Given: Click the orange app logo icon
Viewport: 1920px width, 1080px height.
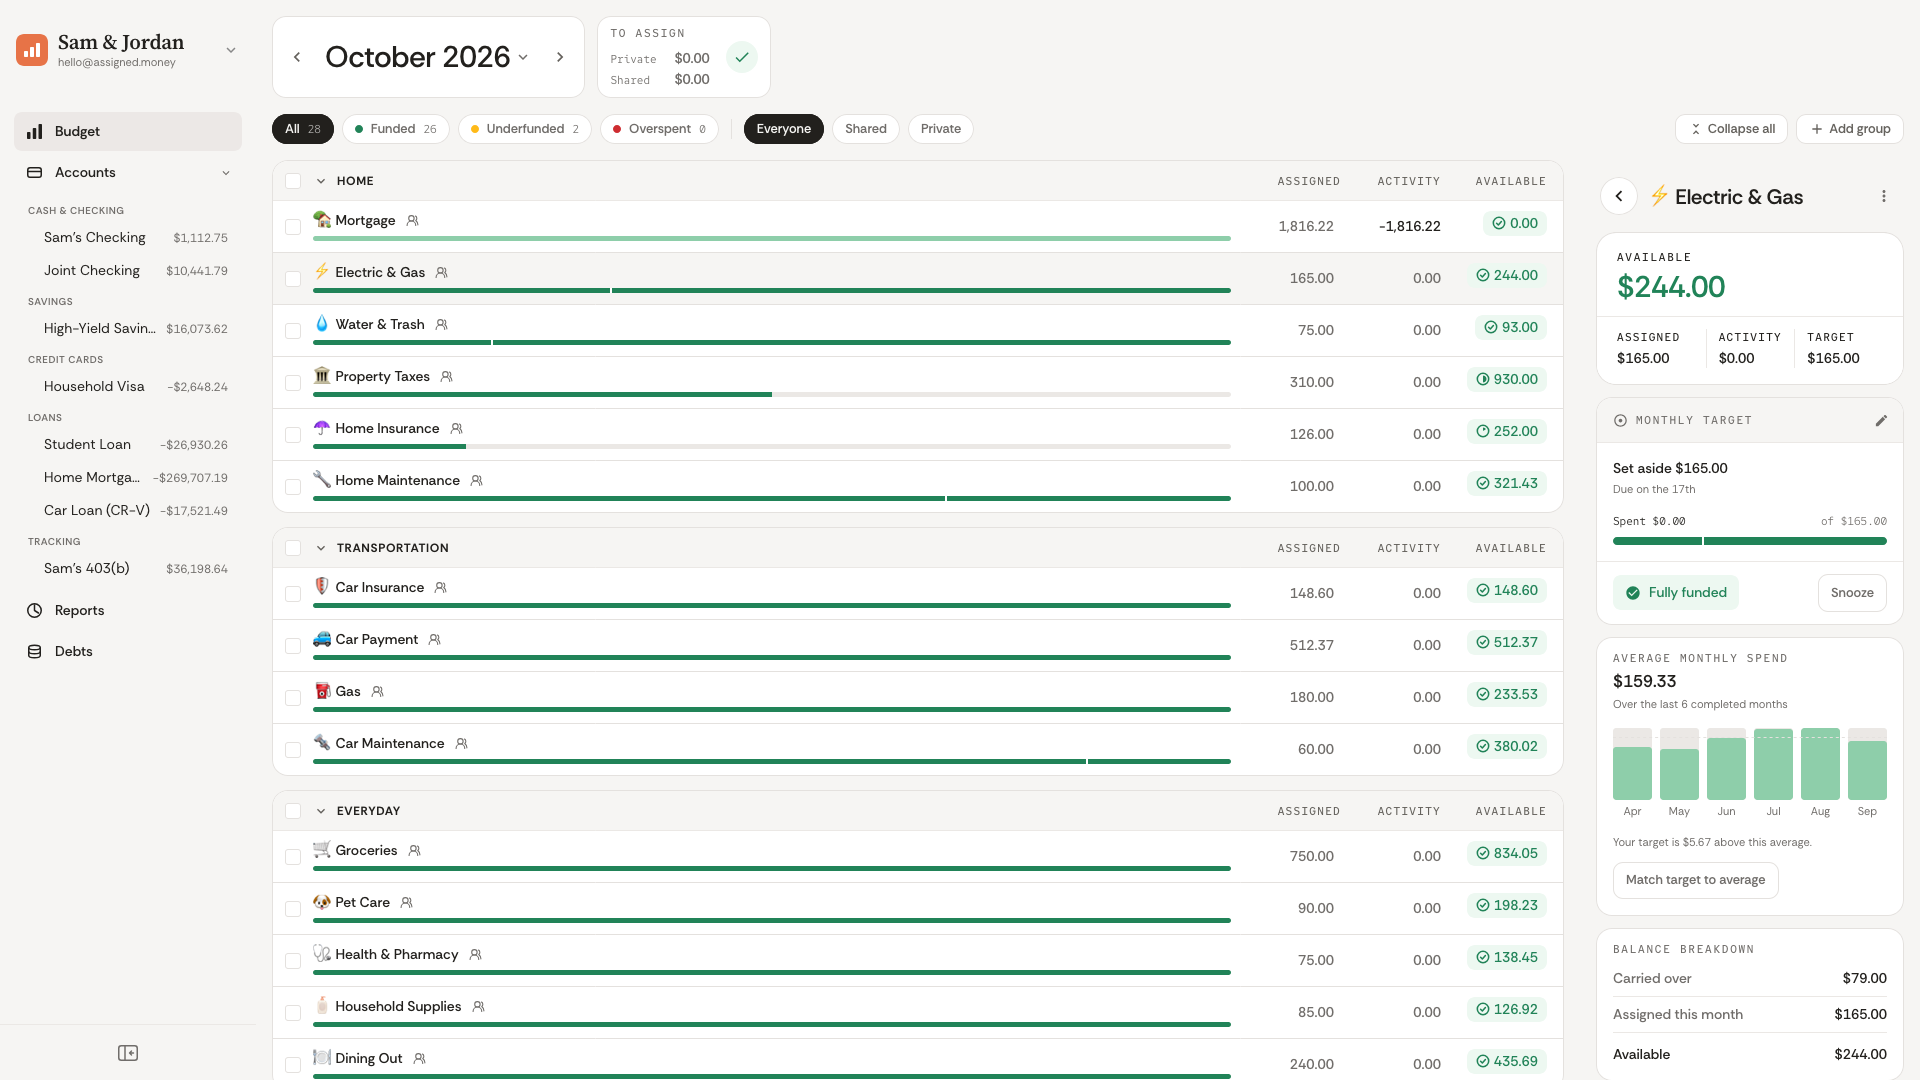Looking at the screenshot, I should pos(32,50).
